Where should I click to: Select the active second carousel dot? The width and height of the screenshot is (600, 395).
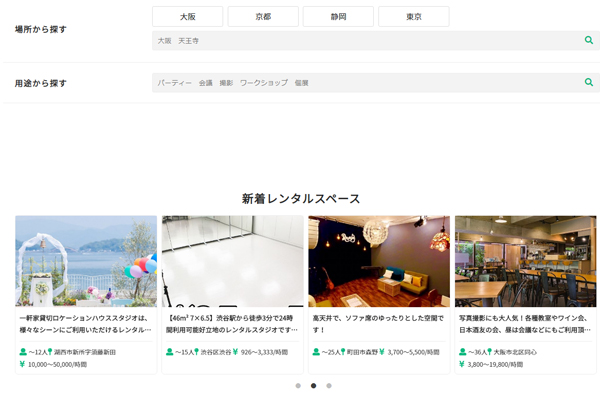[313, 385]
